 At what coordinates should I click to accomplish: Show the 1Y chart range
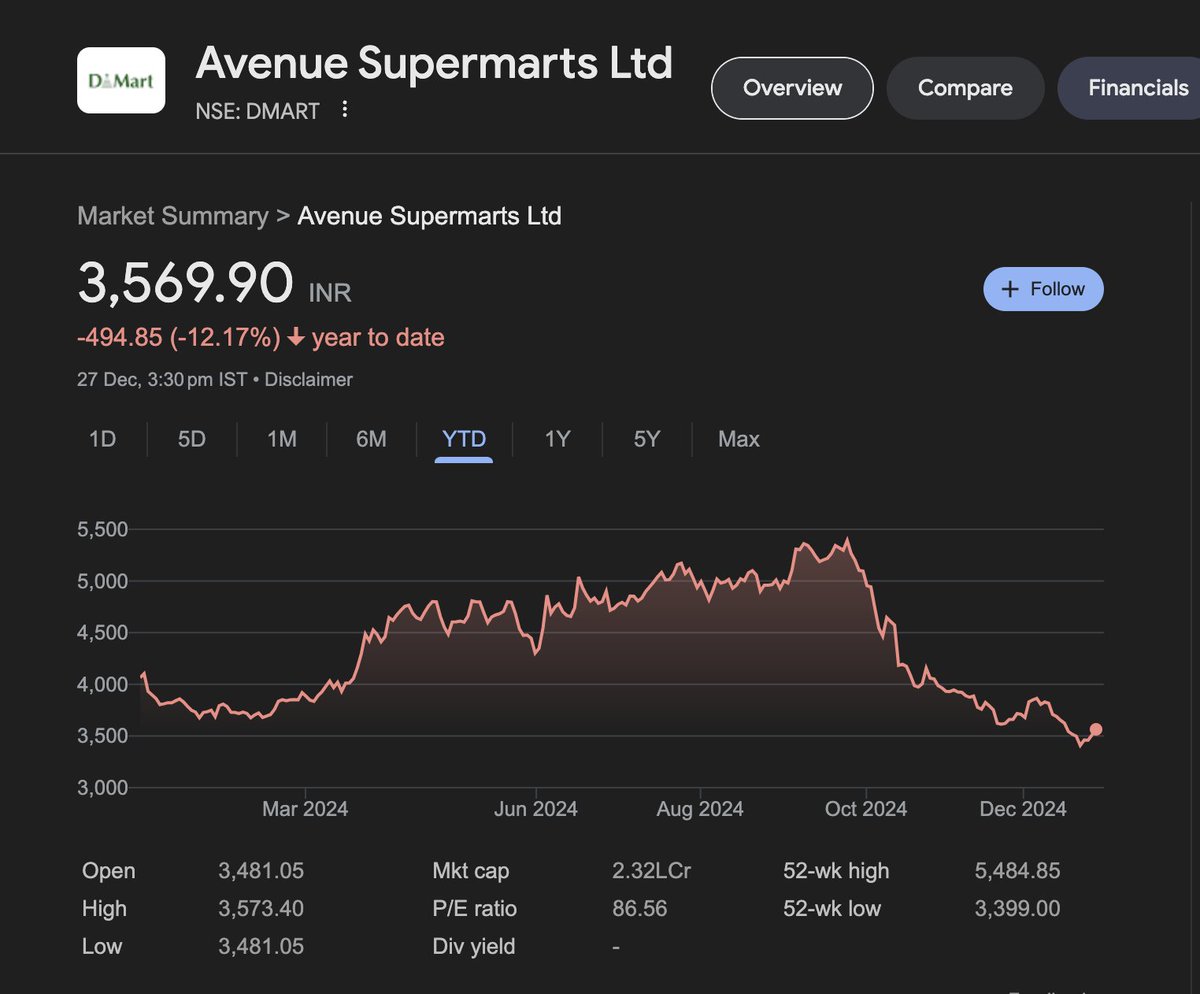[557, 439]
